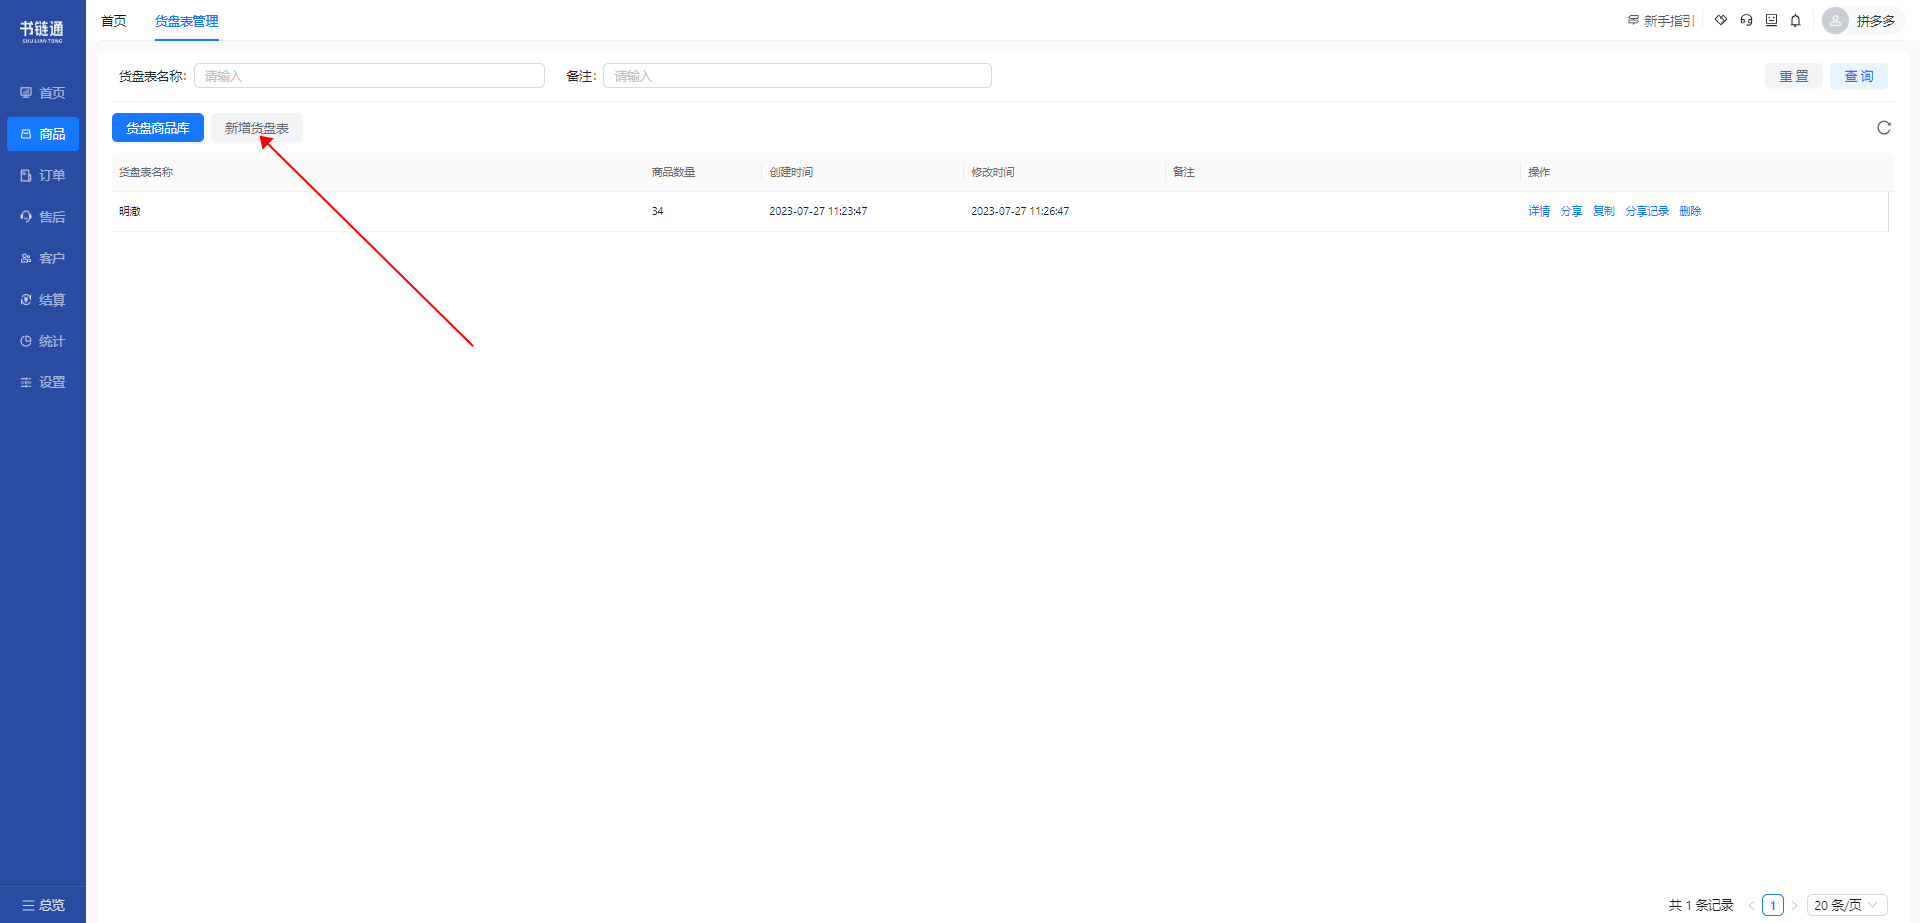The height and width of the screenshot is (923, 1920).
Task: Go to next page arrow
Action: [x=1794, y=905]
